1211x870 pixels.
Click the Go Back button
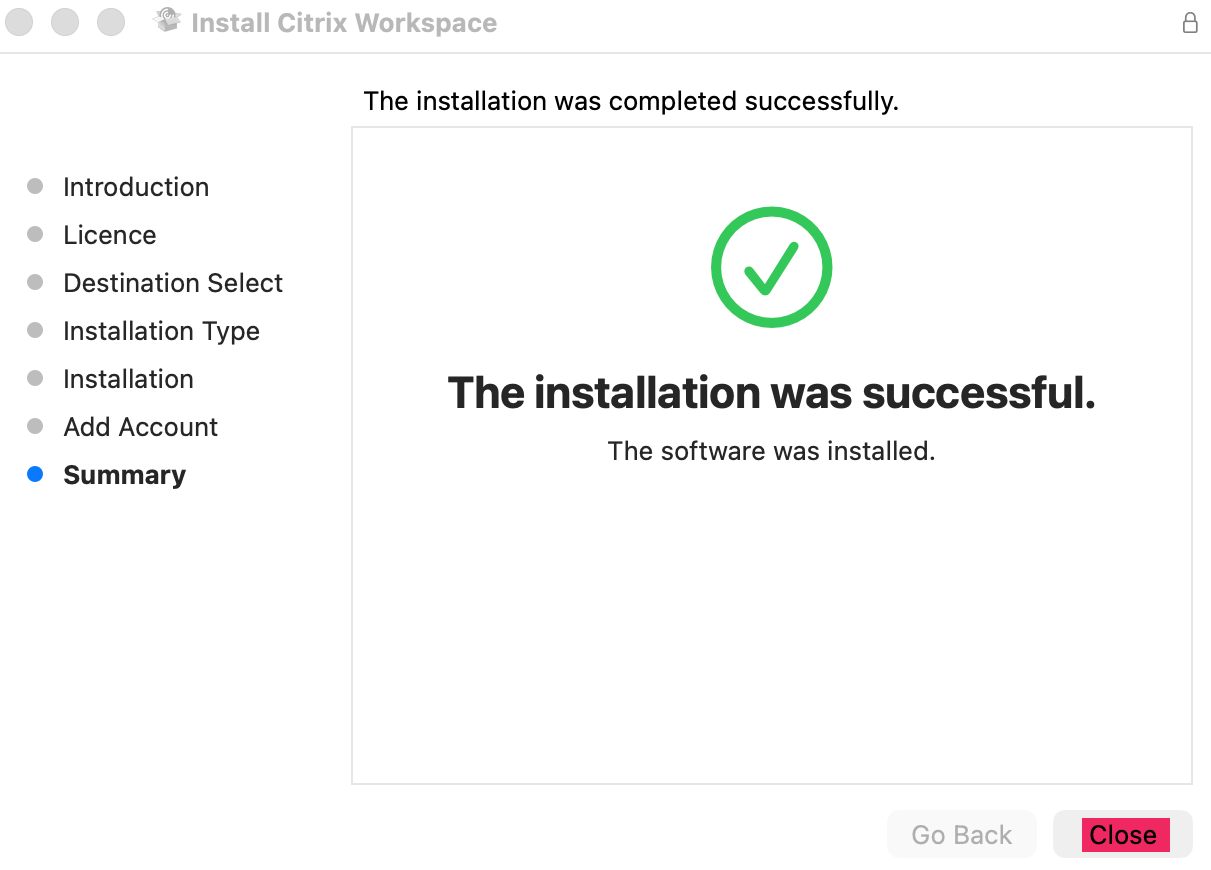pyautogui.click(x=961, y=835)
